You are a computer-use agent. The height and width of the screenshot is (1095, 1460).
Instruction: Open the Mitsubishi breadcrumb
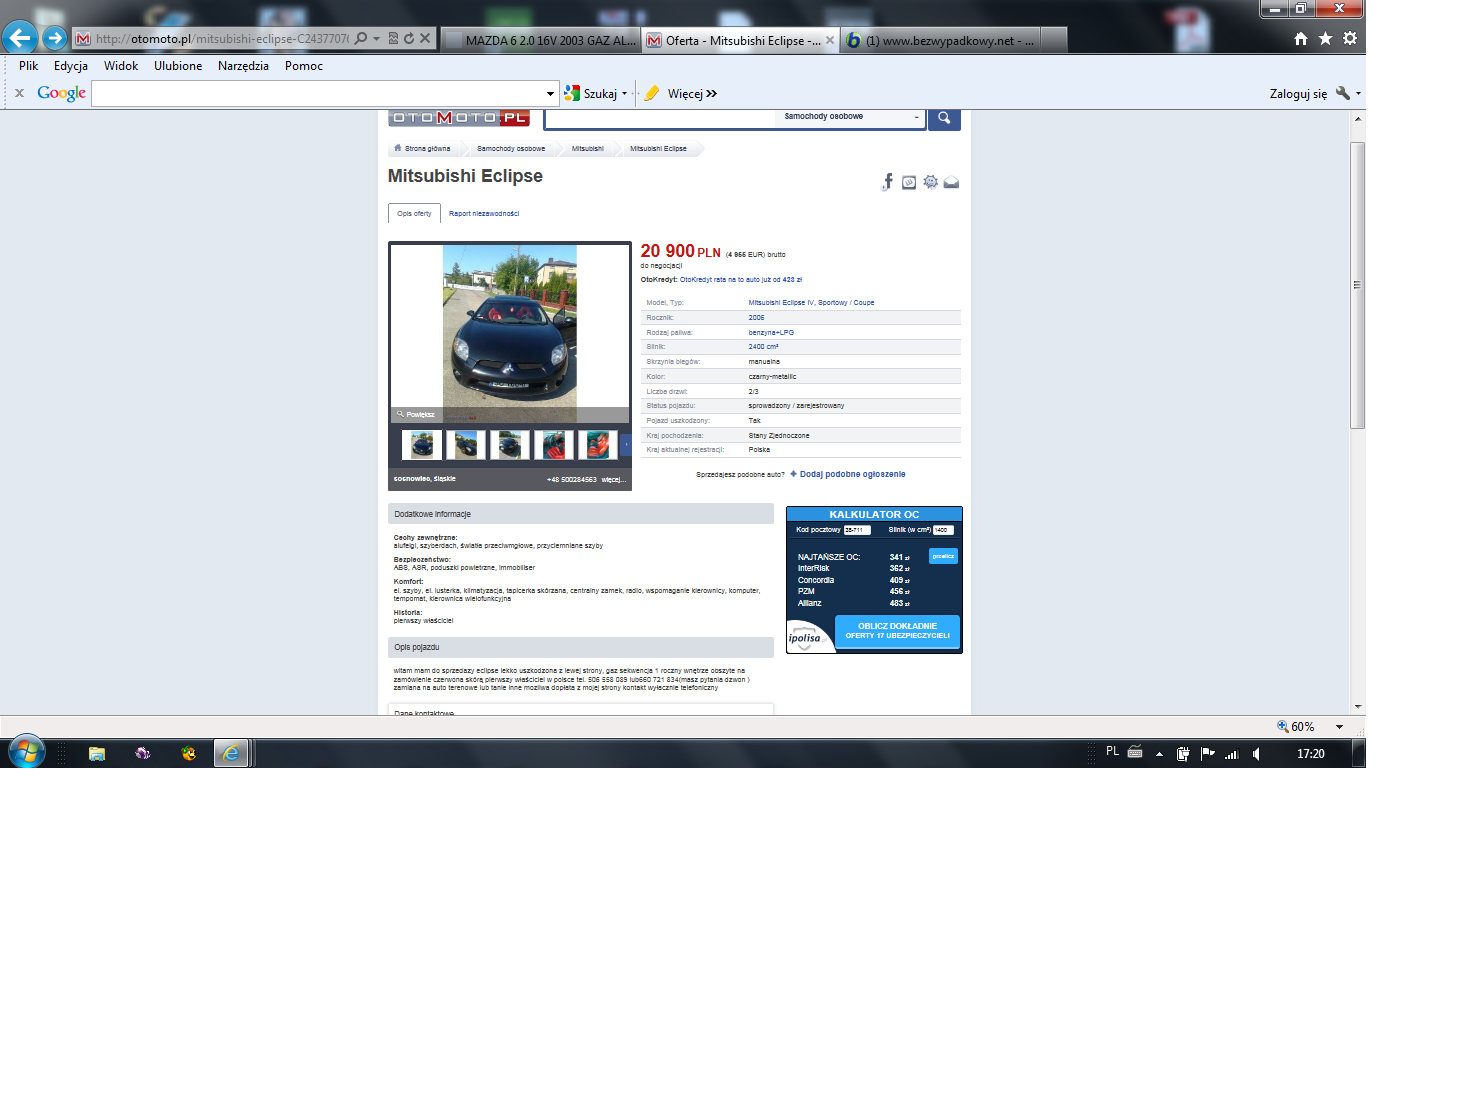coord(587,148)
